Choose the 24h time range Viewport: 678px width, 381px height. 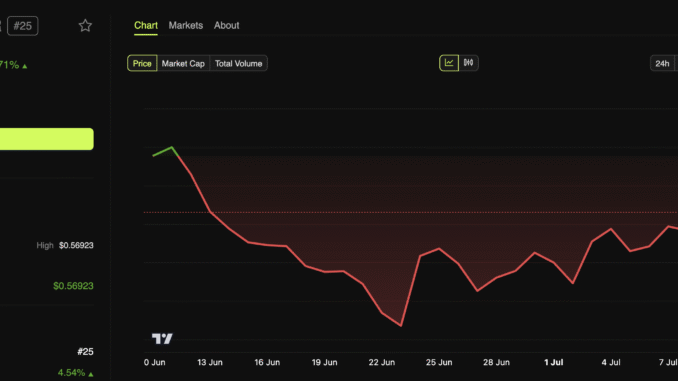coord(662,64)
